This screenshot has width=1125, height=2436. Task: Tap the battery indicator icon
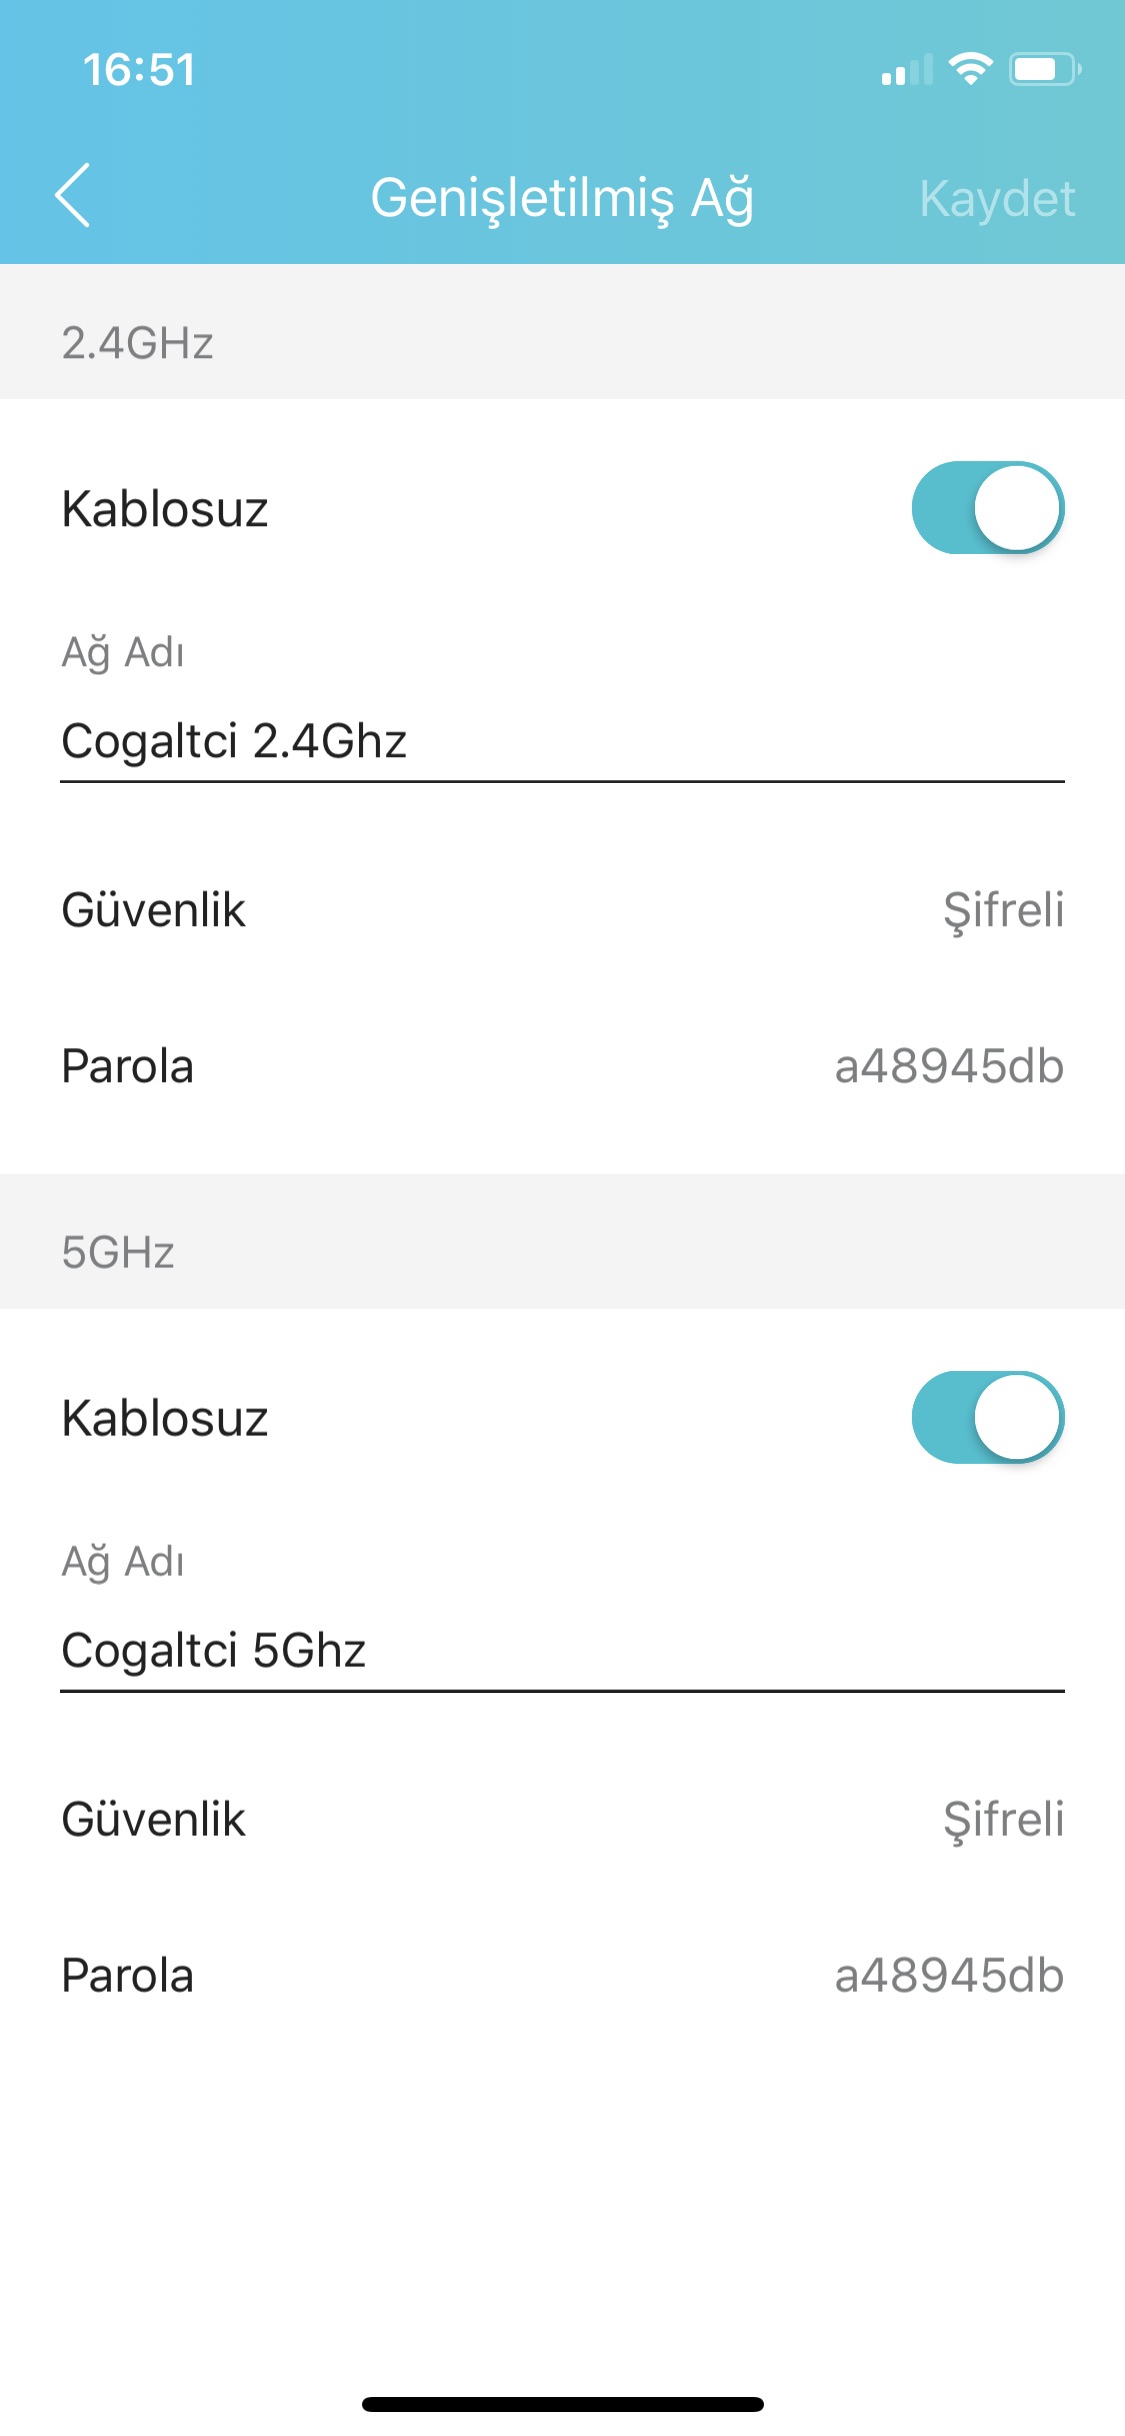tap(1044, 69)
